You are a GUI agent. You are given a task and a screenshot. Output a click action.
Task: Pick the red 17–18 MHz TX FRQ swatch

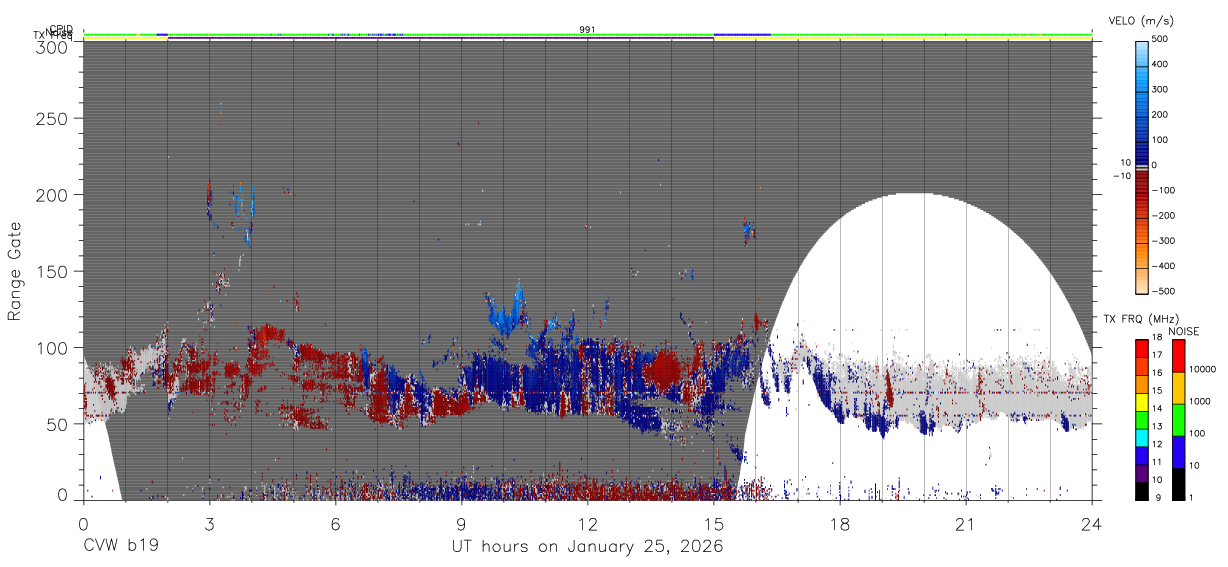click(1143, 347)
